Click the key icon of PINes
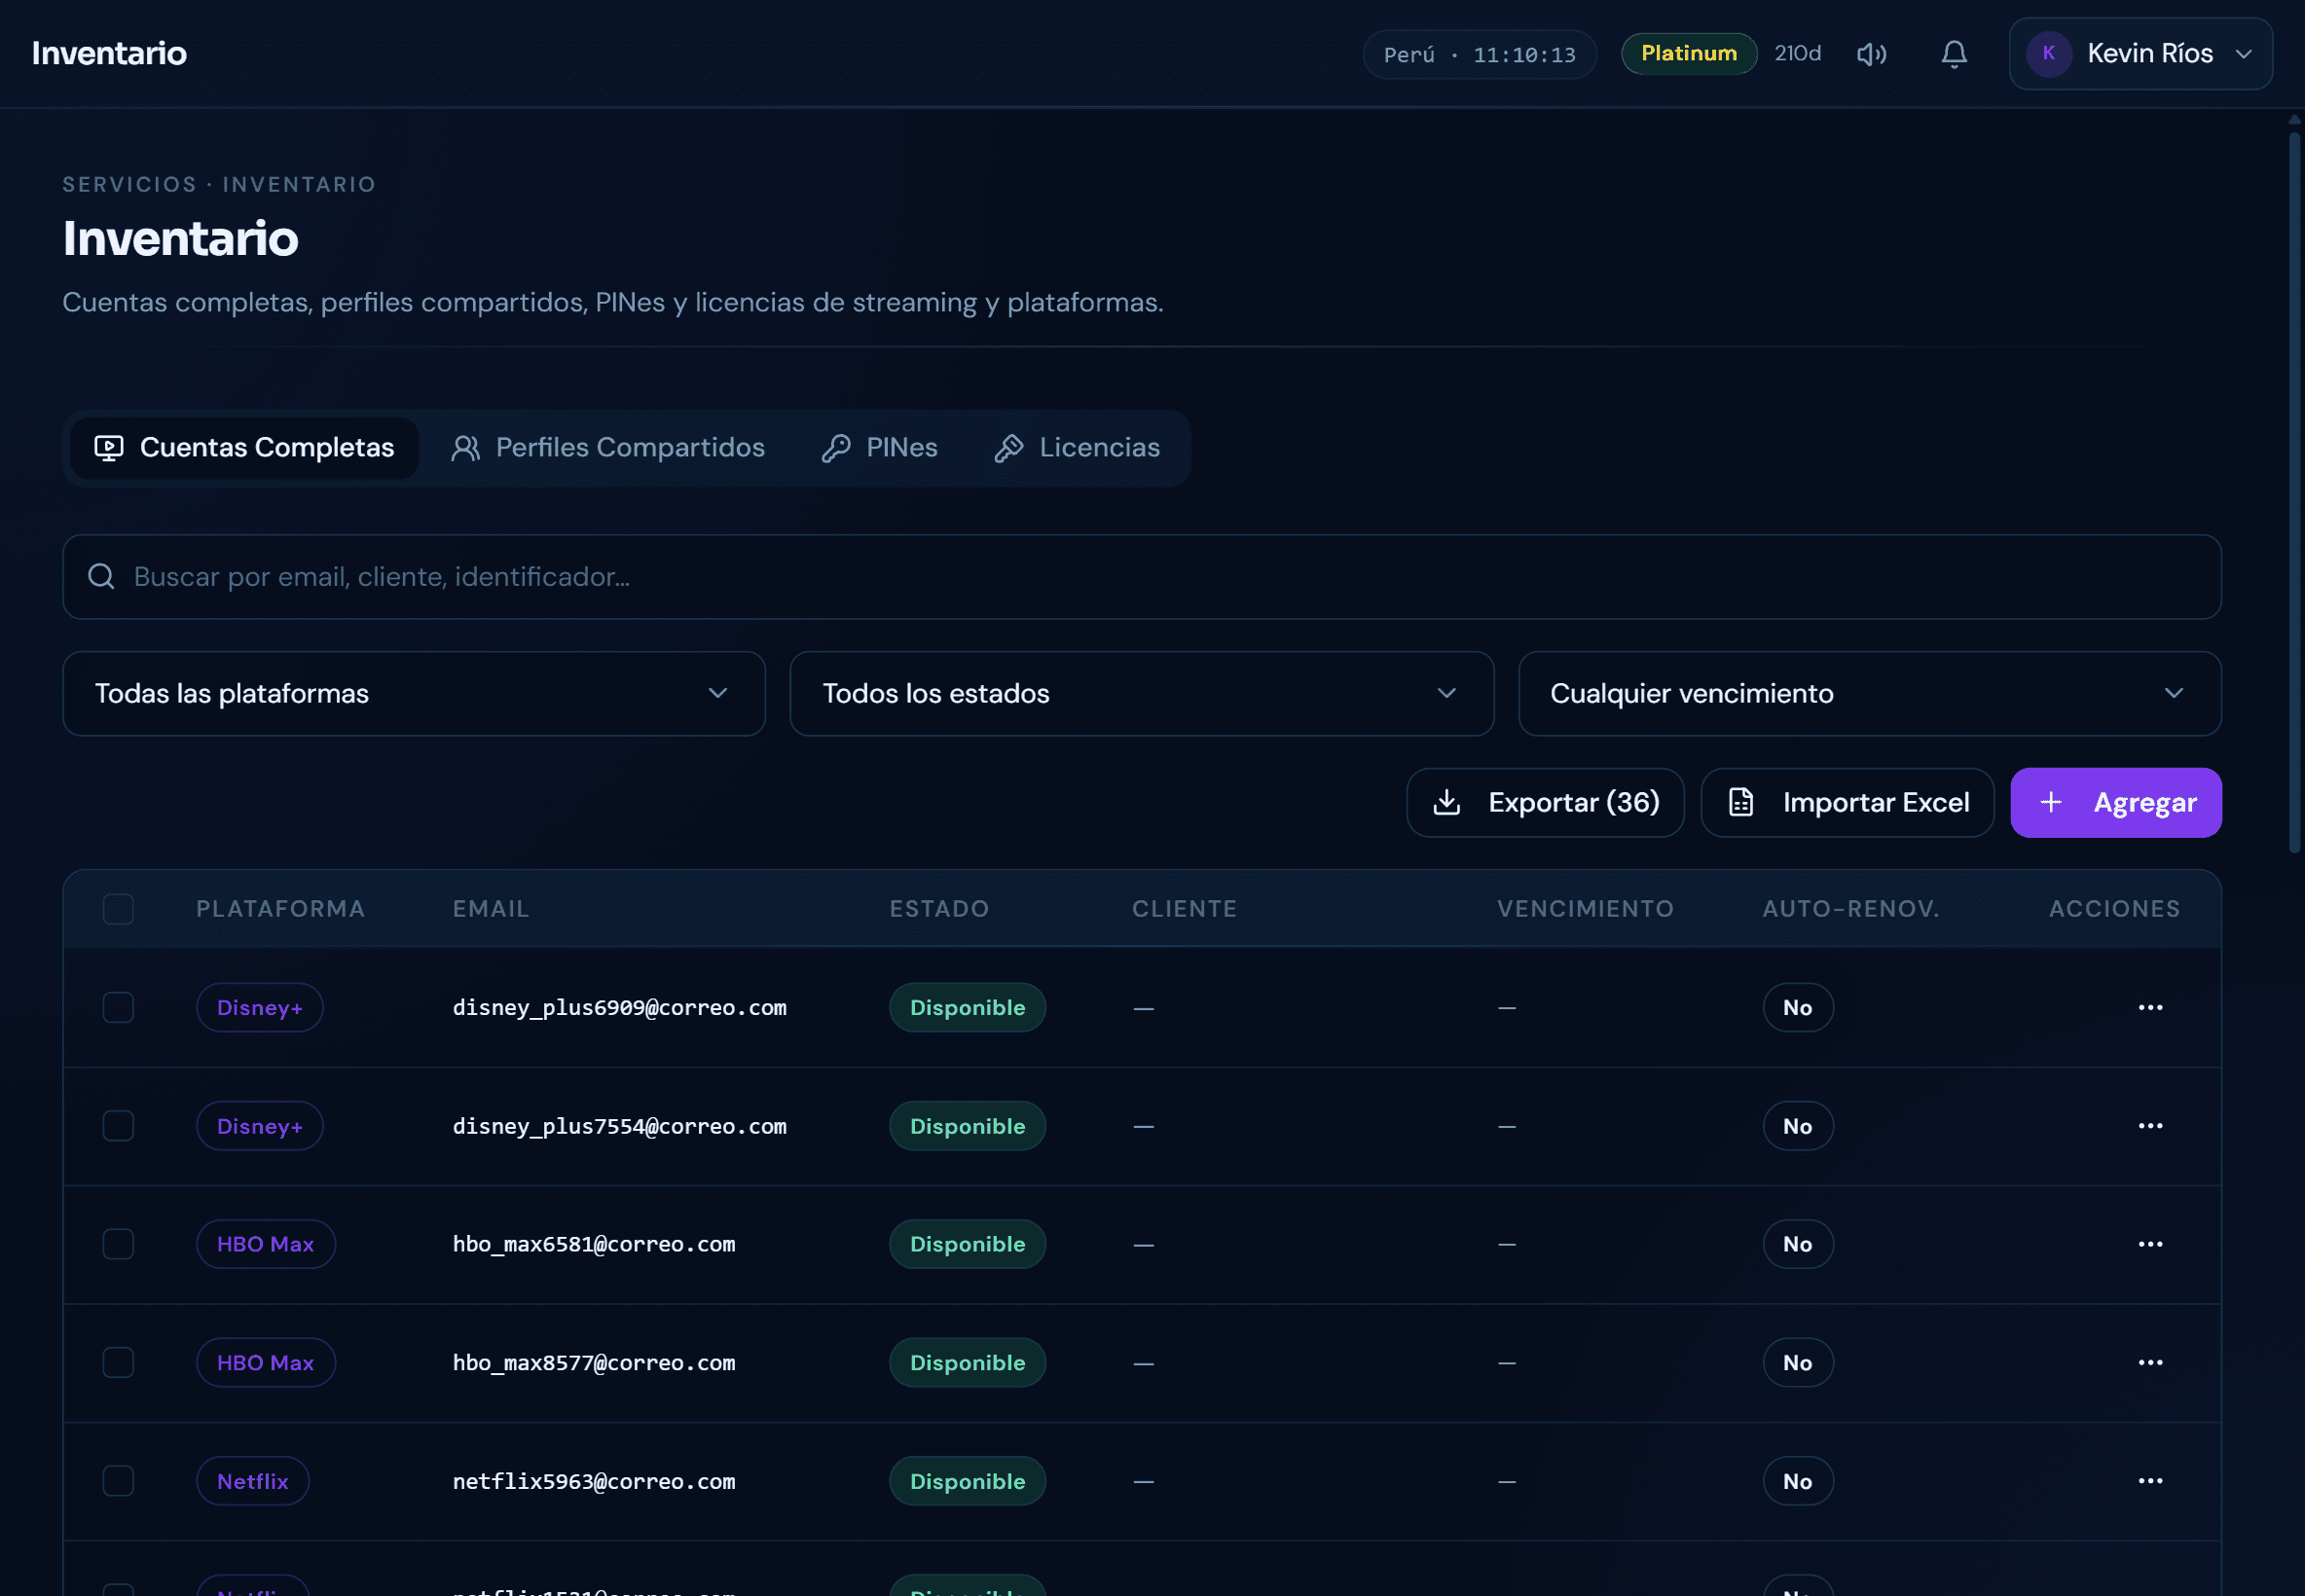 [836, 448]
